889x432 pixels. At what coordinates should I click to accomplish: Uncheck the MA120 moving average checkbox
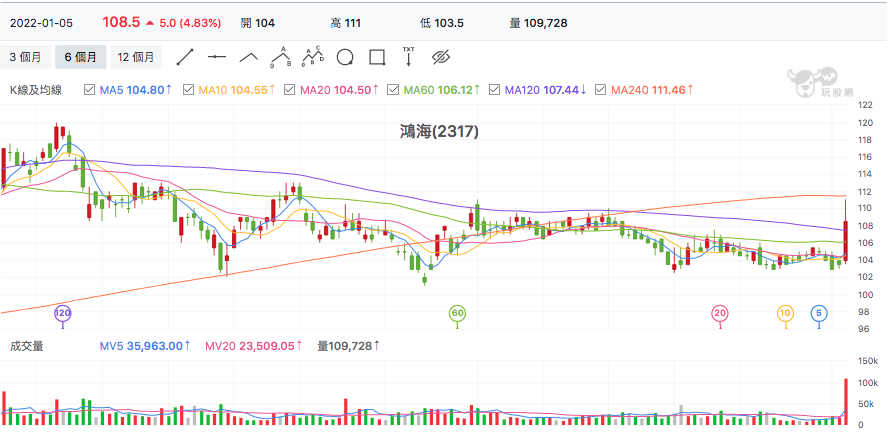coord(494,90)
